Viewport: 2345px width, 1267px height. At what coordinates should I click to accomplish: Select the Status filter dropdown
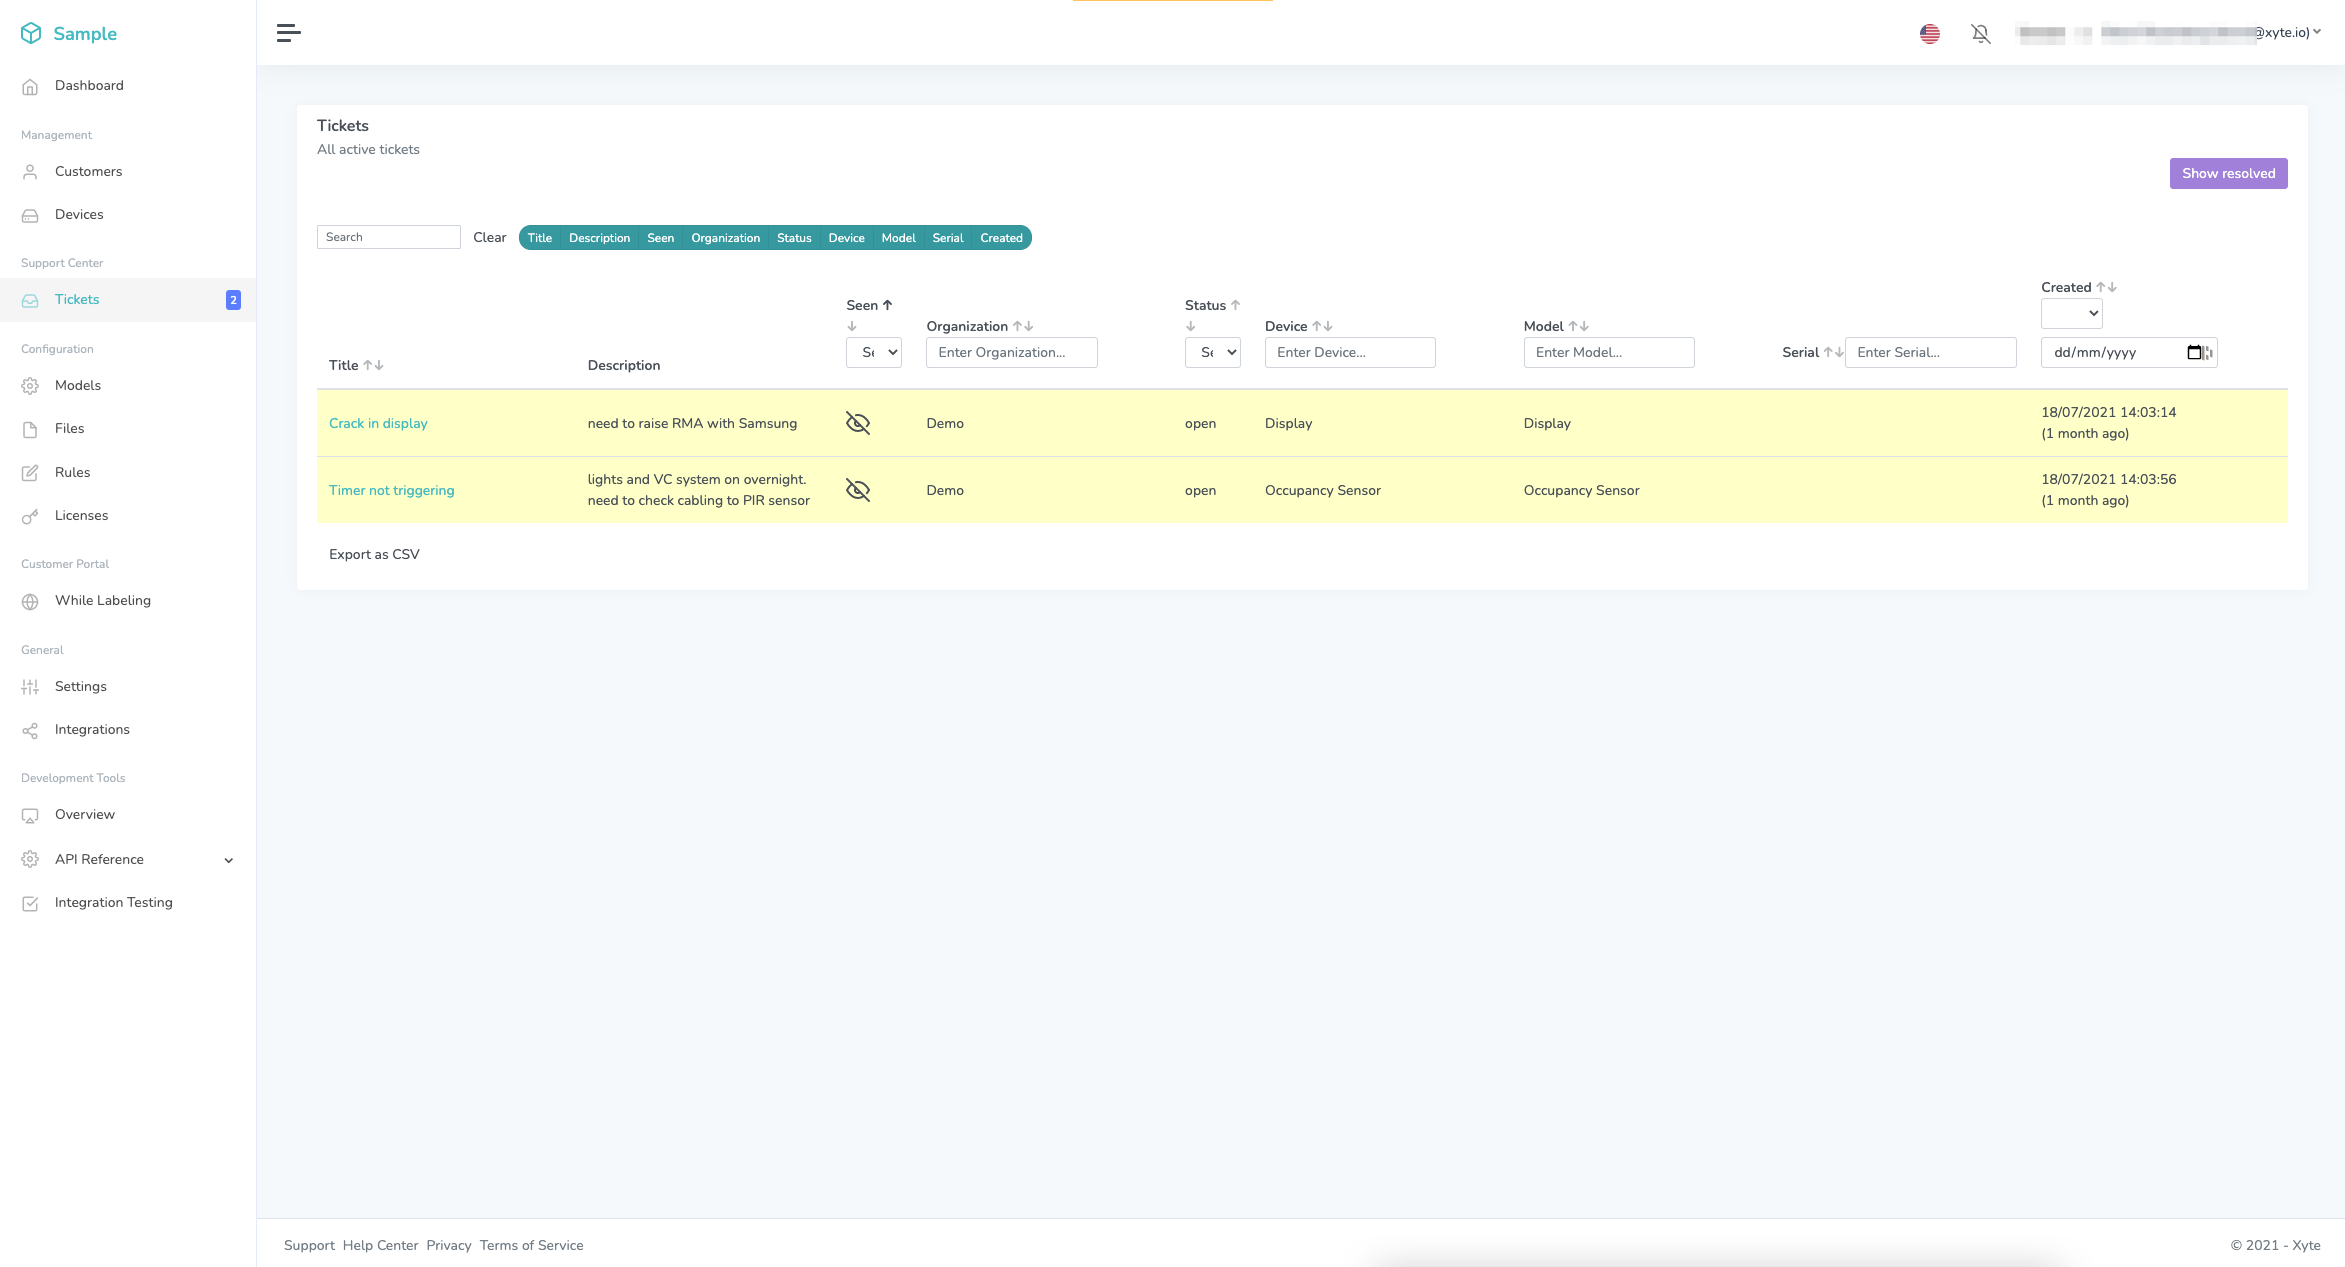click(1212, 351)
